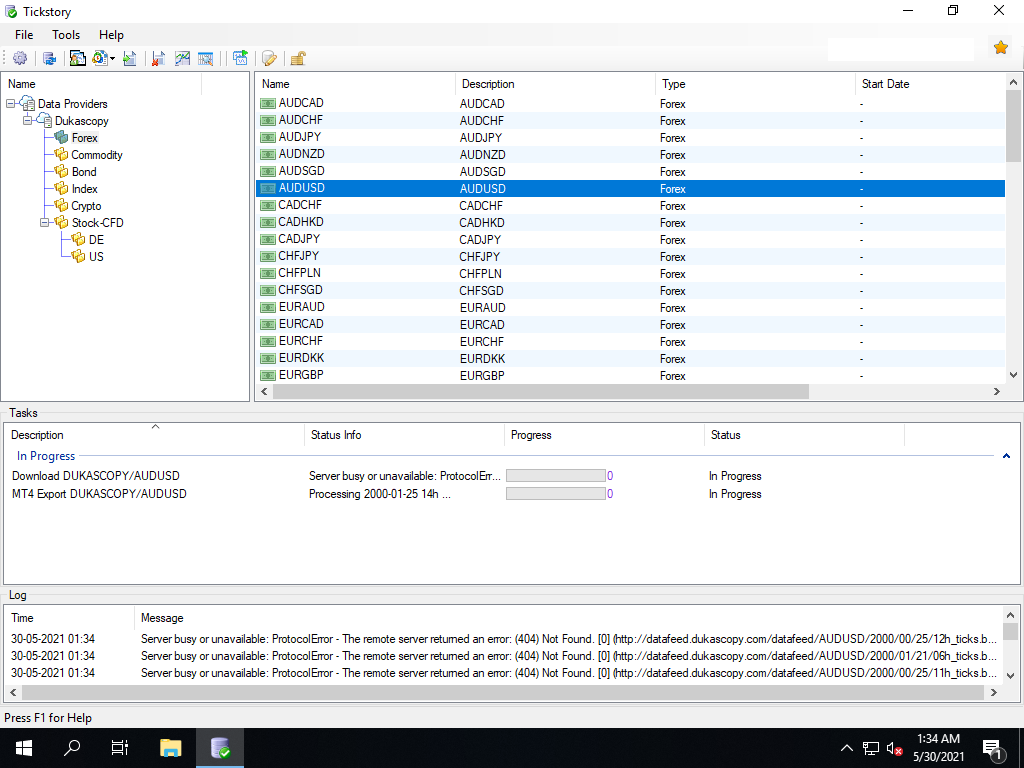This screenshot has height=768, width=1024.
Task: Select the Download DUKASCOPY/AUDUSD task
Action: (95, 476)
